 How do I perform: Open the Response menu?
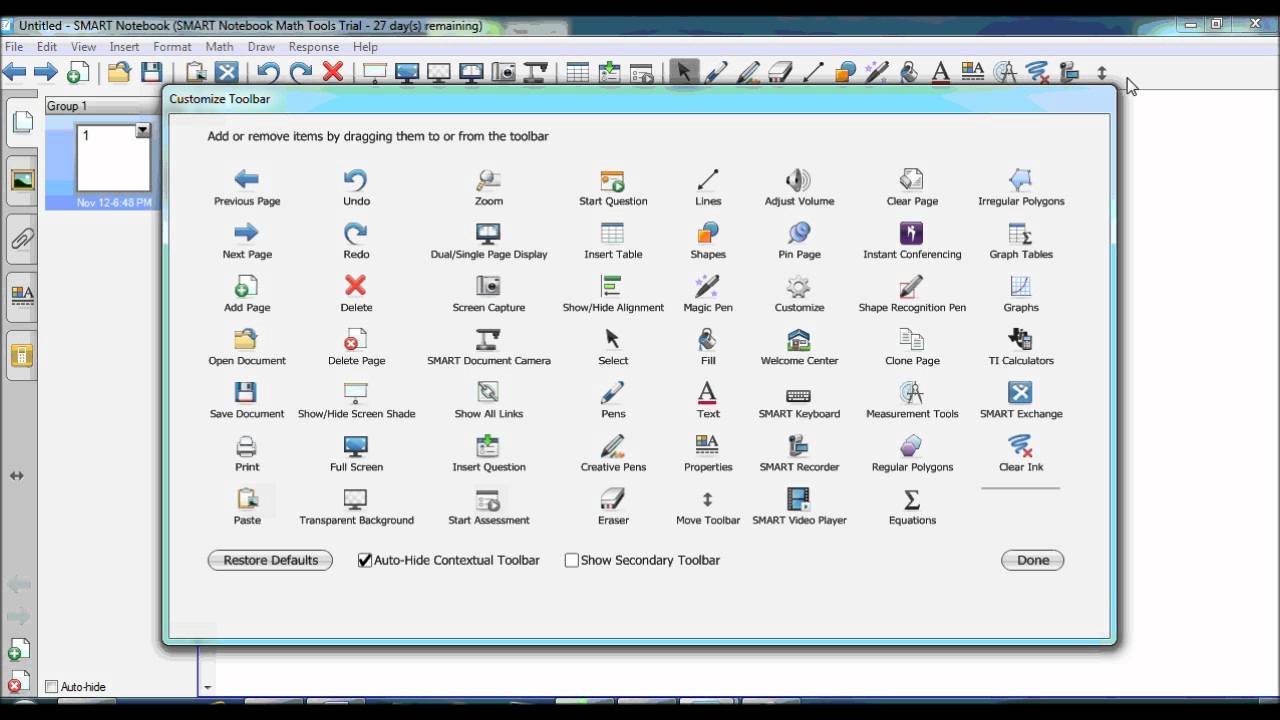pos(314,46)
